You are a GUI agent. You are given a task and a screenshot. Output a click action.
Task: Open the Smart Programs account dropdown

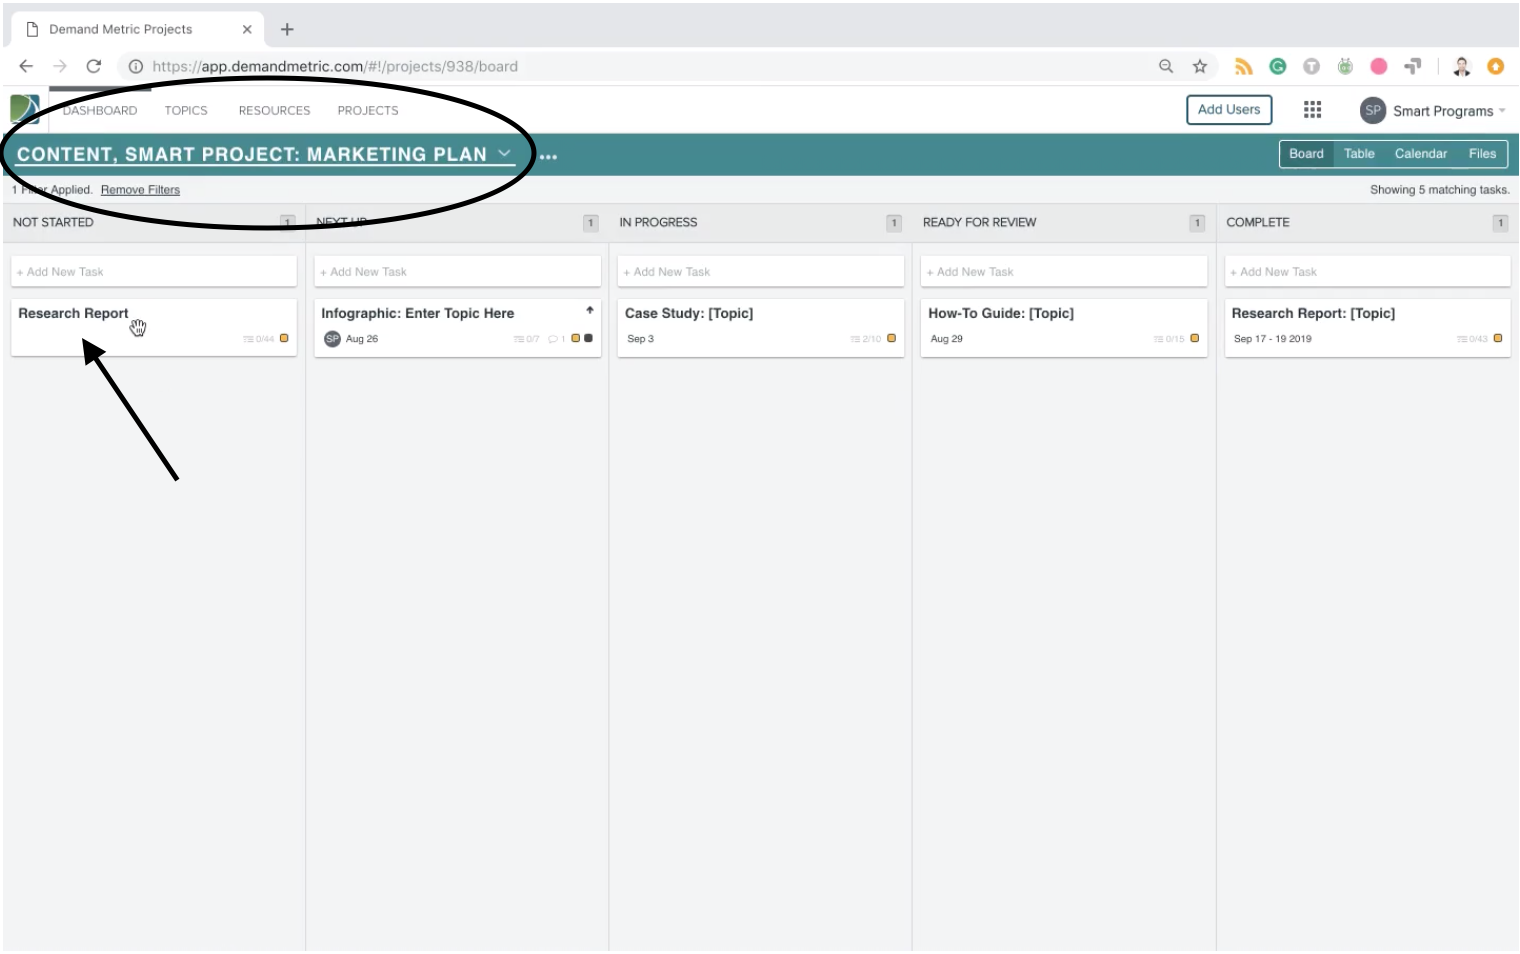(1502, 111)
